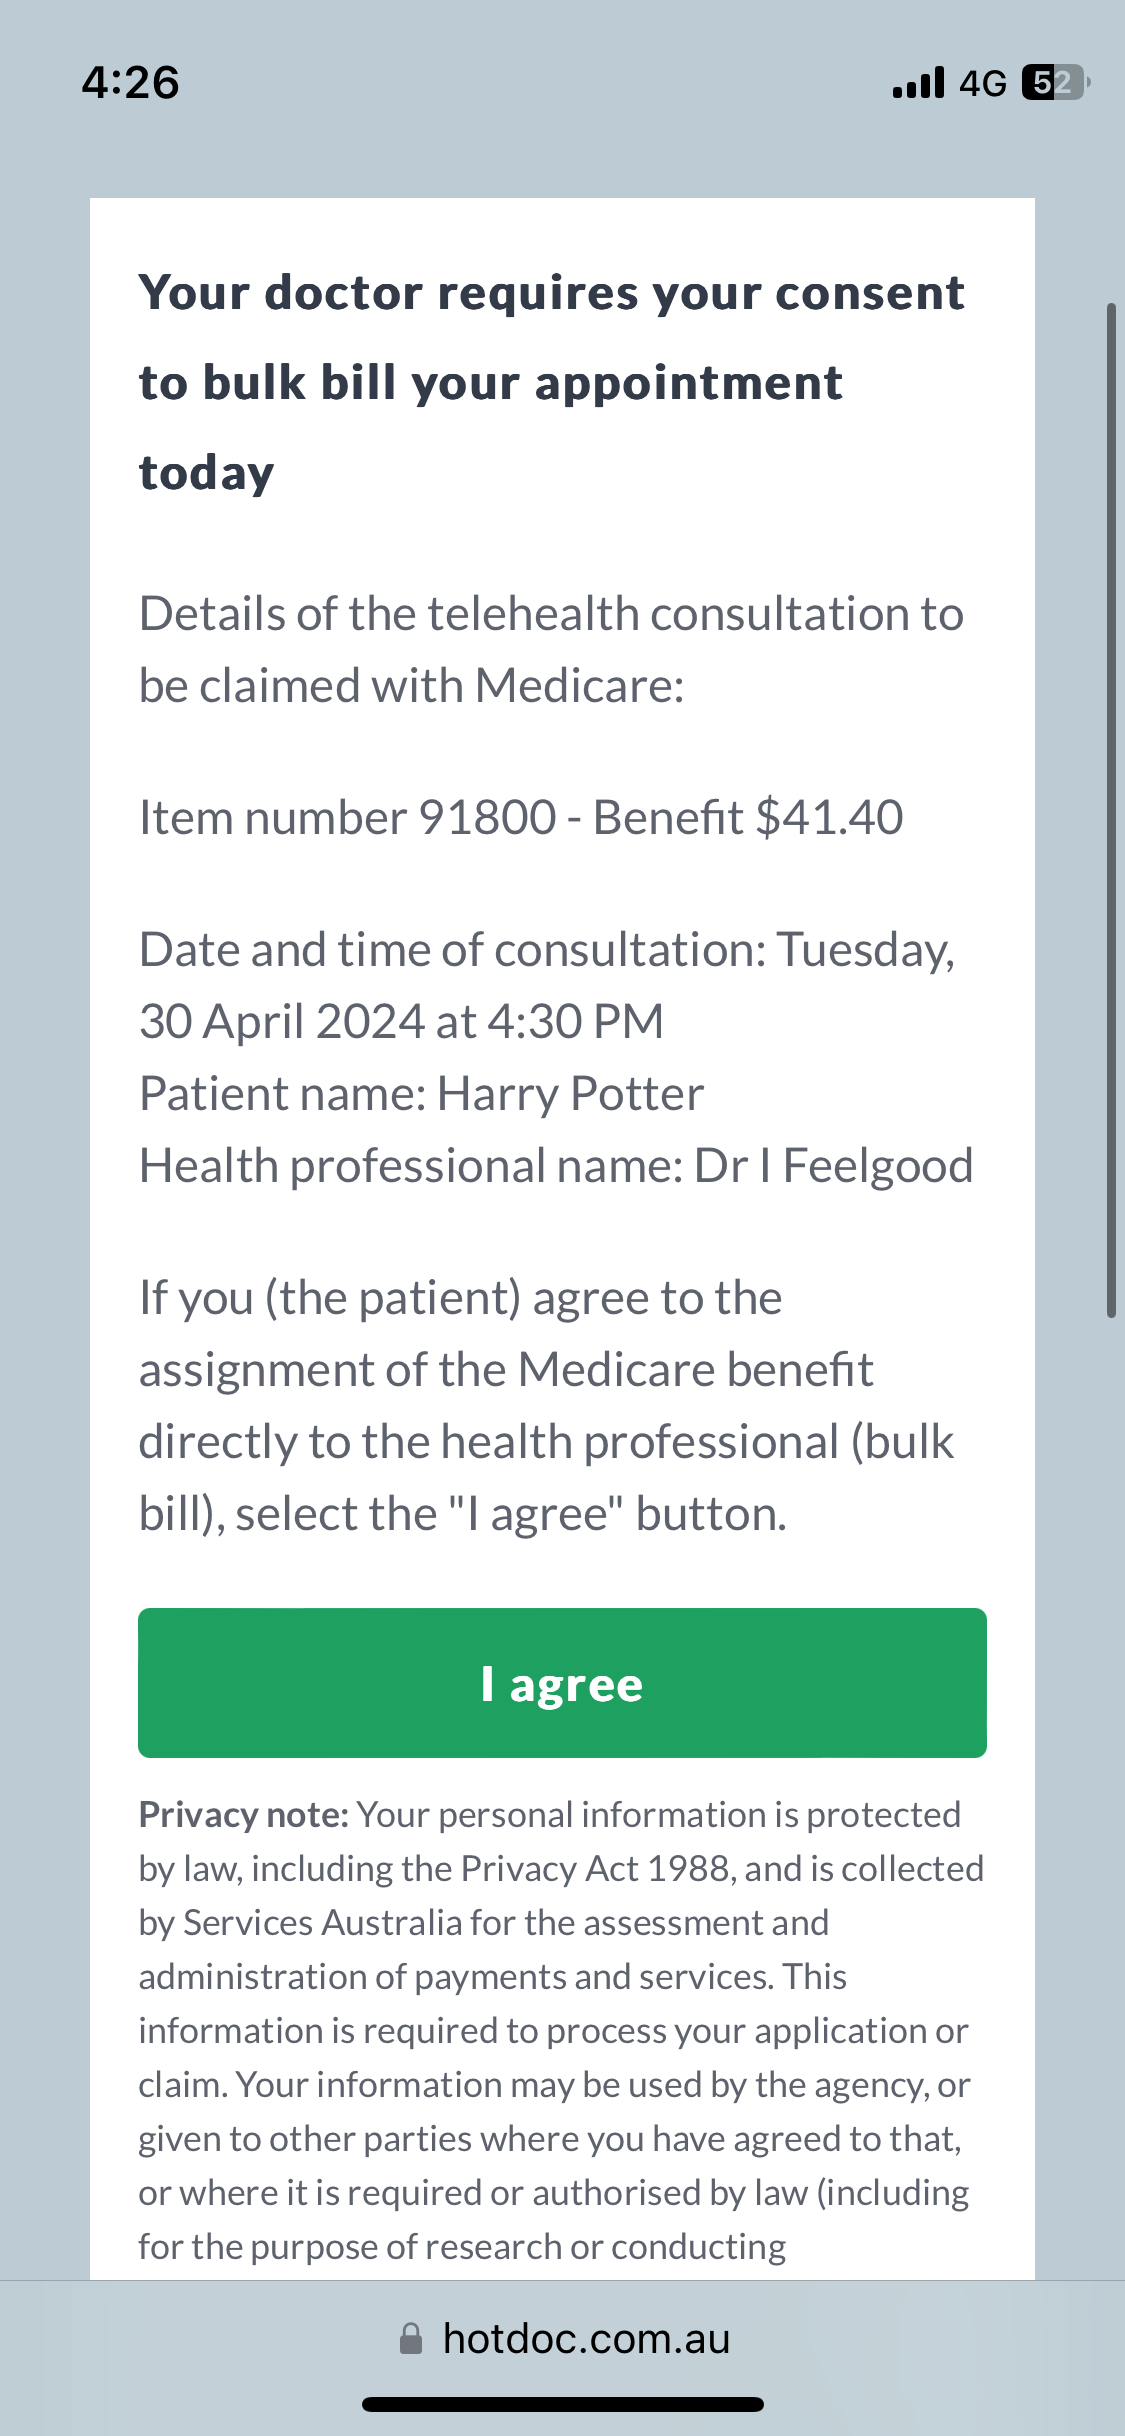Tap the battery level icon

click(1054, 83)
